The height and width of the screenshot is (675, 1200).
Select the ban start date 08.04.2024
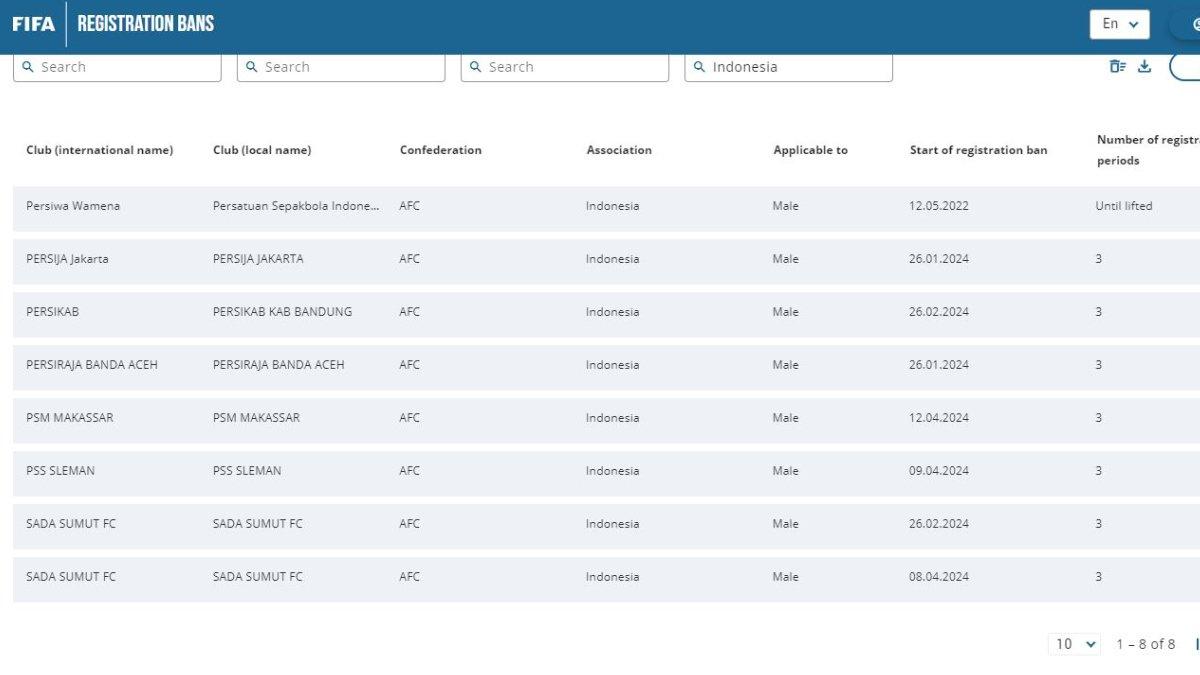click(x=939, y=577)
